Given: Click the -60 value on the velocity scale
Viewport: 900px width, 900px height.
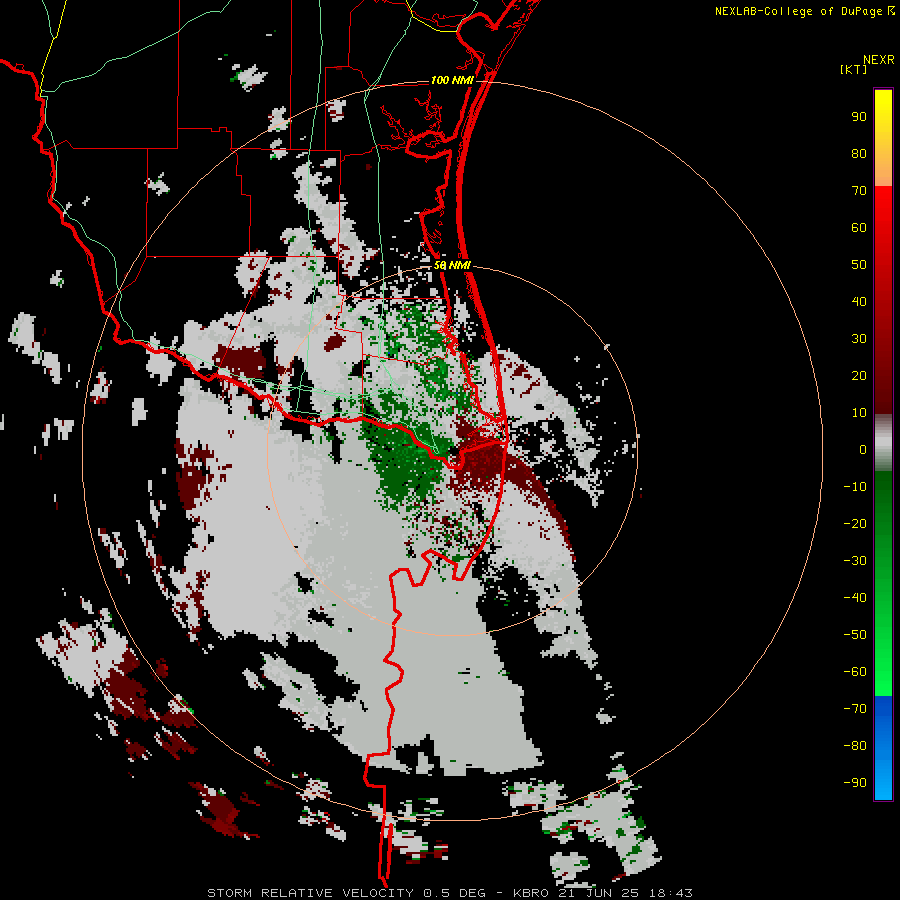Looking at the screenshot, I should coord(855,672).
